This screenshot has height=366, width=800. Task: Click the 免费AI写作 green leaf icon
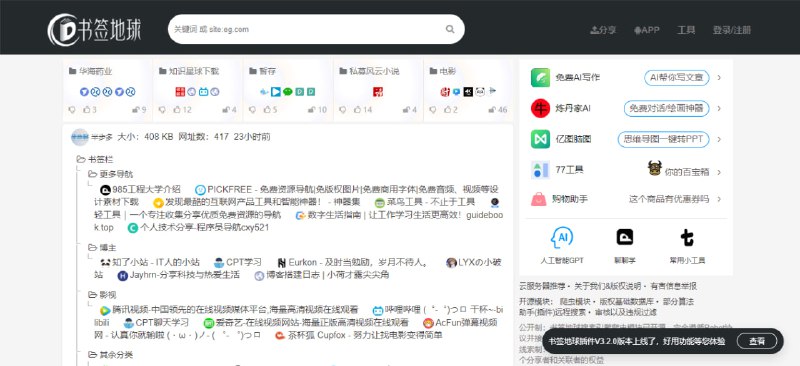tap(540, 78)
